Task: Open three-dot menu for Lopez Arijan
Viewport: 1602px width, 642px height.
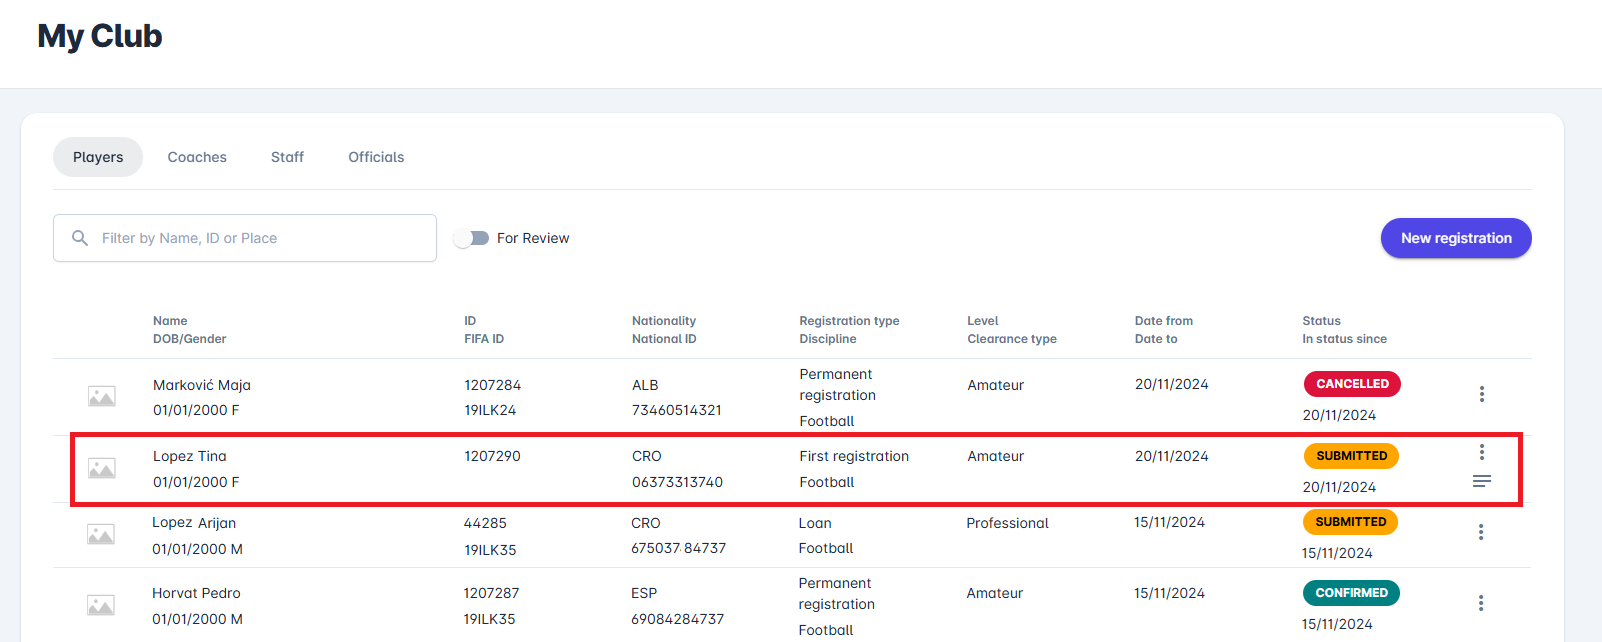Action: click(1480, 532)
